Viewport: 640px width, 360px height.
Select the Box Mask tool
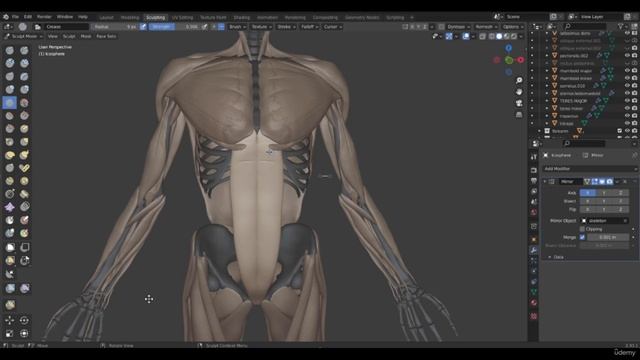click(x=10, y=247)
